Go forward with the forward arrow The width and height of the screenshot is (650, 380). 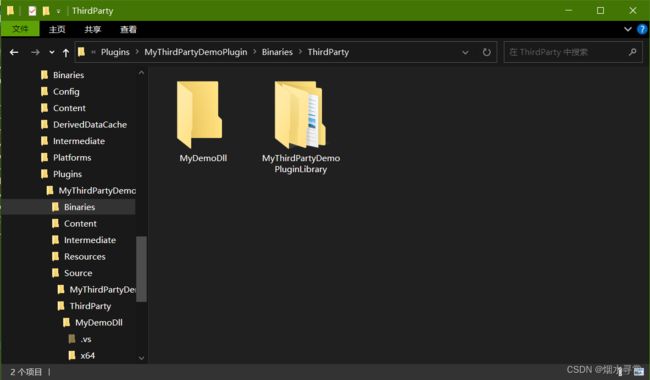[35, 52]
